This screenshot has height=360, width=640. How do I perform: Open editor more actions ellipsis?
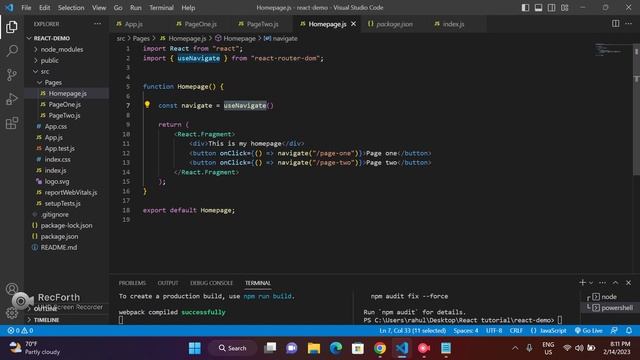click(629, 24)
